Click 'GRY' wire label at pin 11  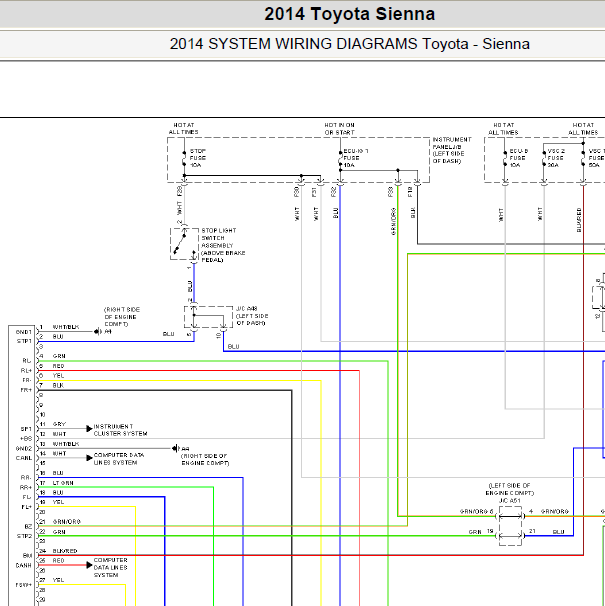[x=59, y=424]
